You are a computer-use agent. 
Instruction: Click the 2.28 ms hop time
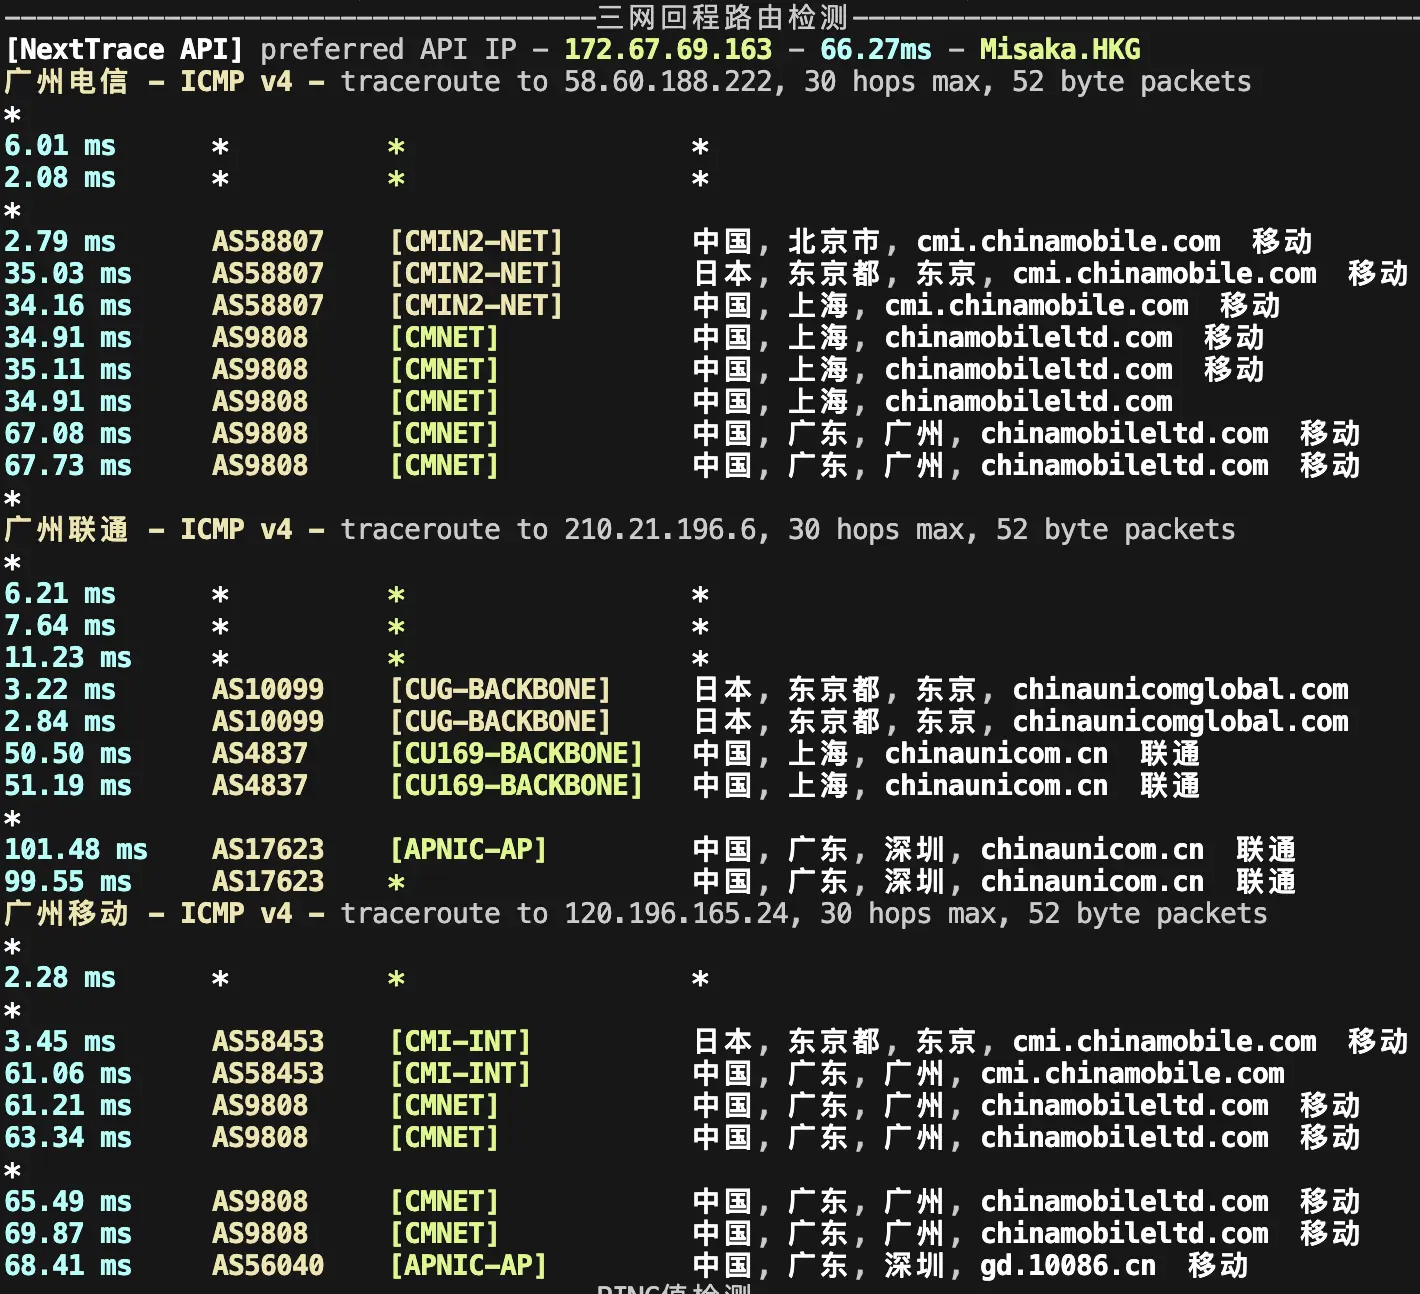[60, 977]
